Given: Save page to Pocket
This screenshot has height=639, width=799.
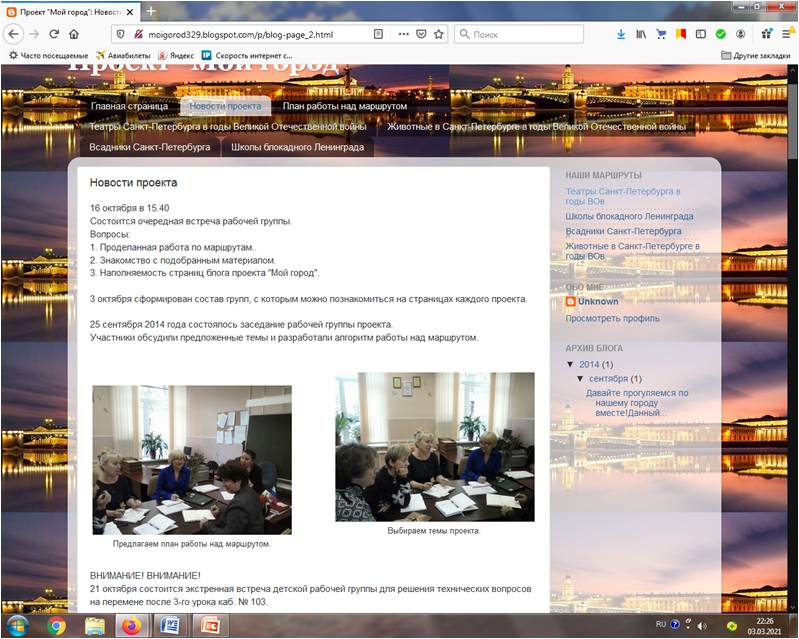Looking at the screenshot, I should 421,34.
